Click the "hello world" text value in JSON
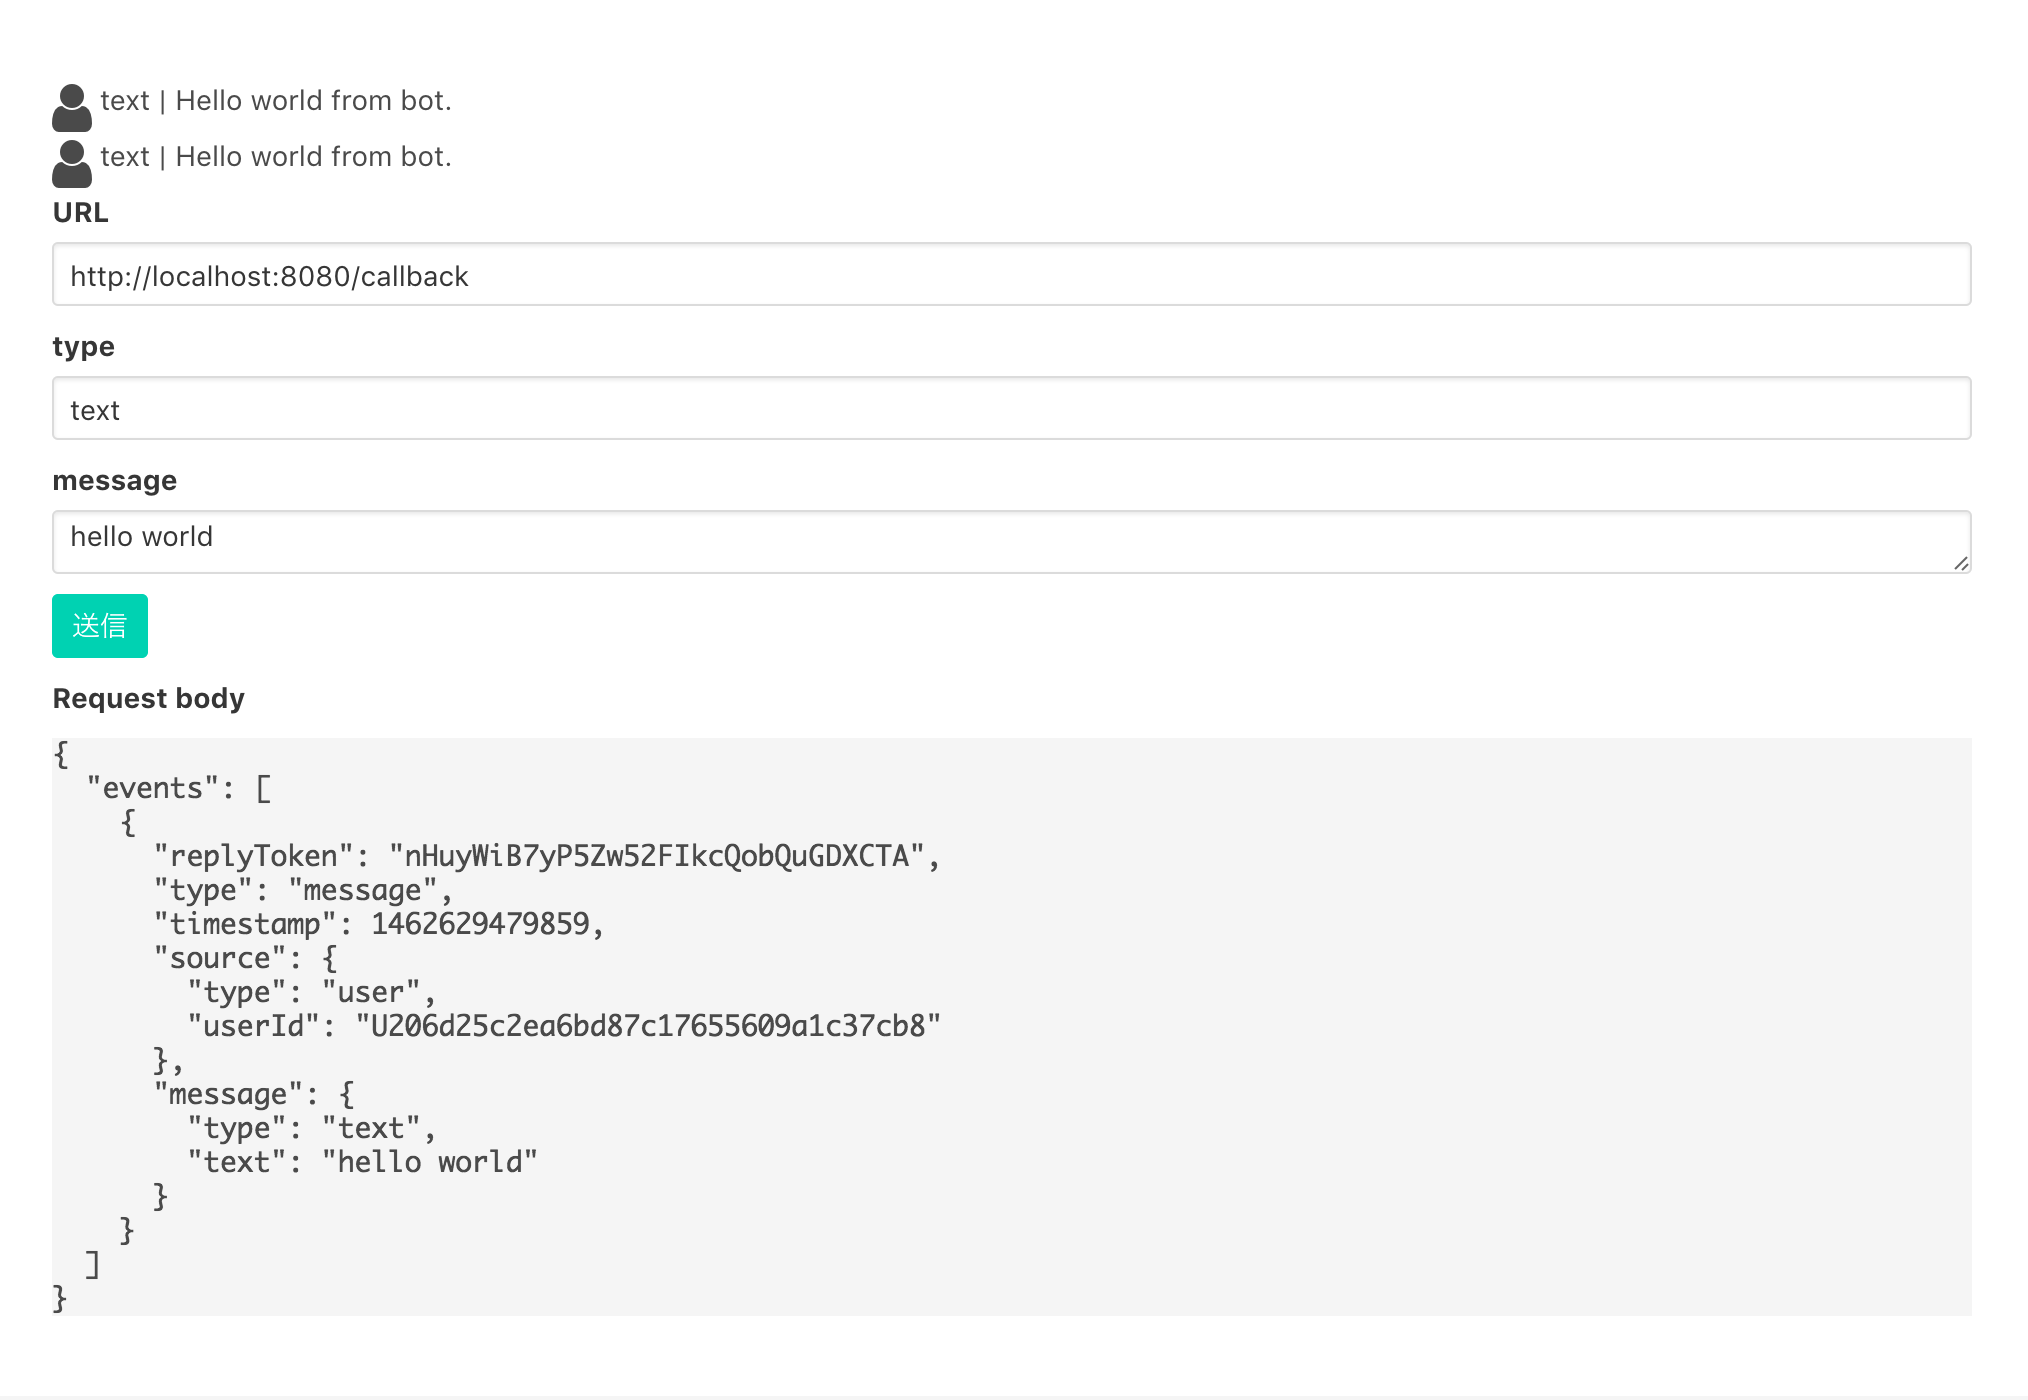The image size is (2028, 1400). click(x=430, y=1162)
